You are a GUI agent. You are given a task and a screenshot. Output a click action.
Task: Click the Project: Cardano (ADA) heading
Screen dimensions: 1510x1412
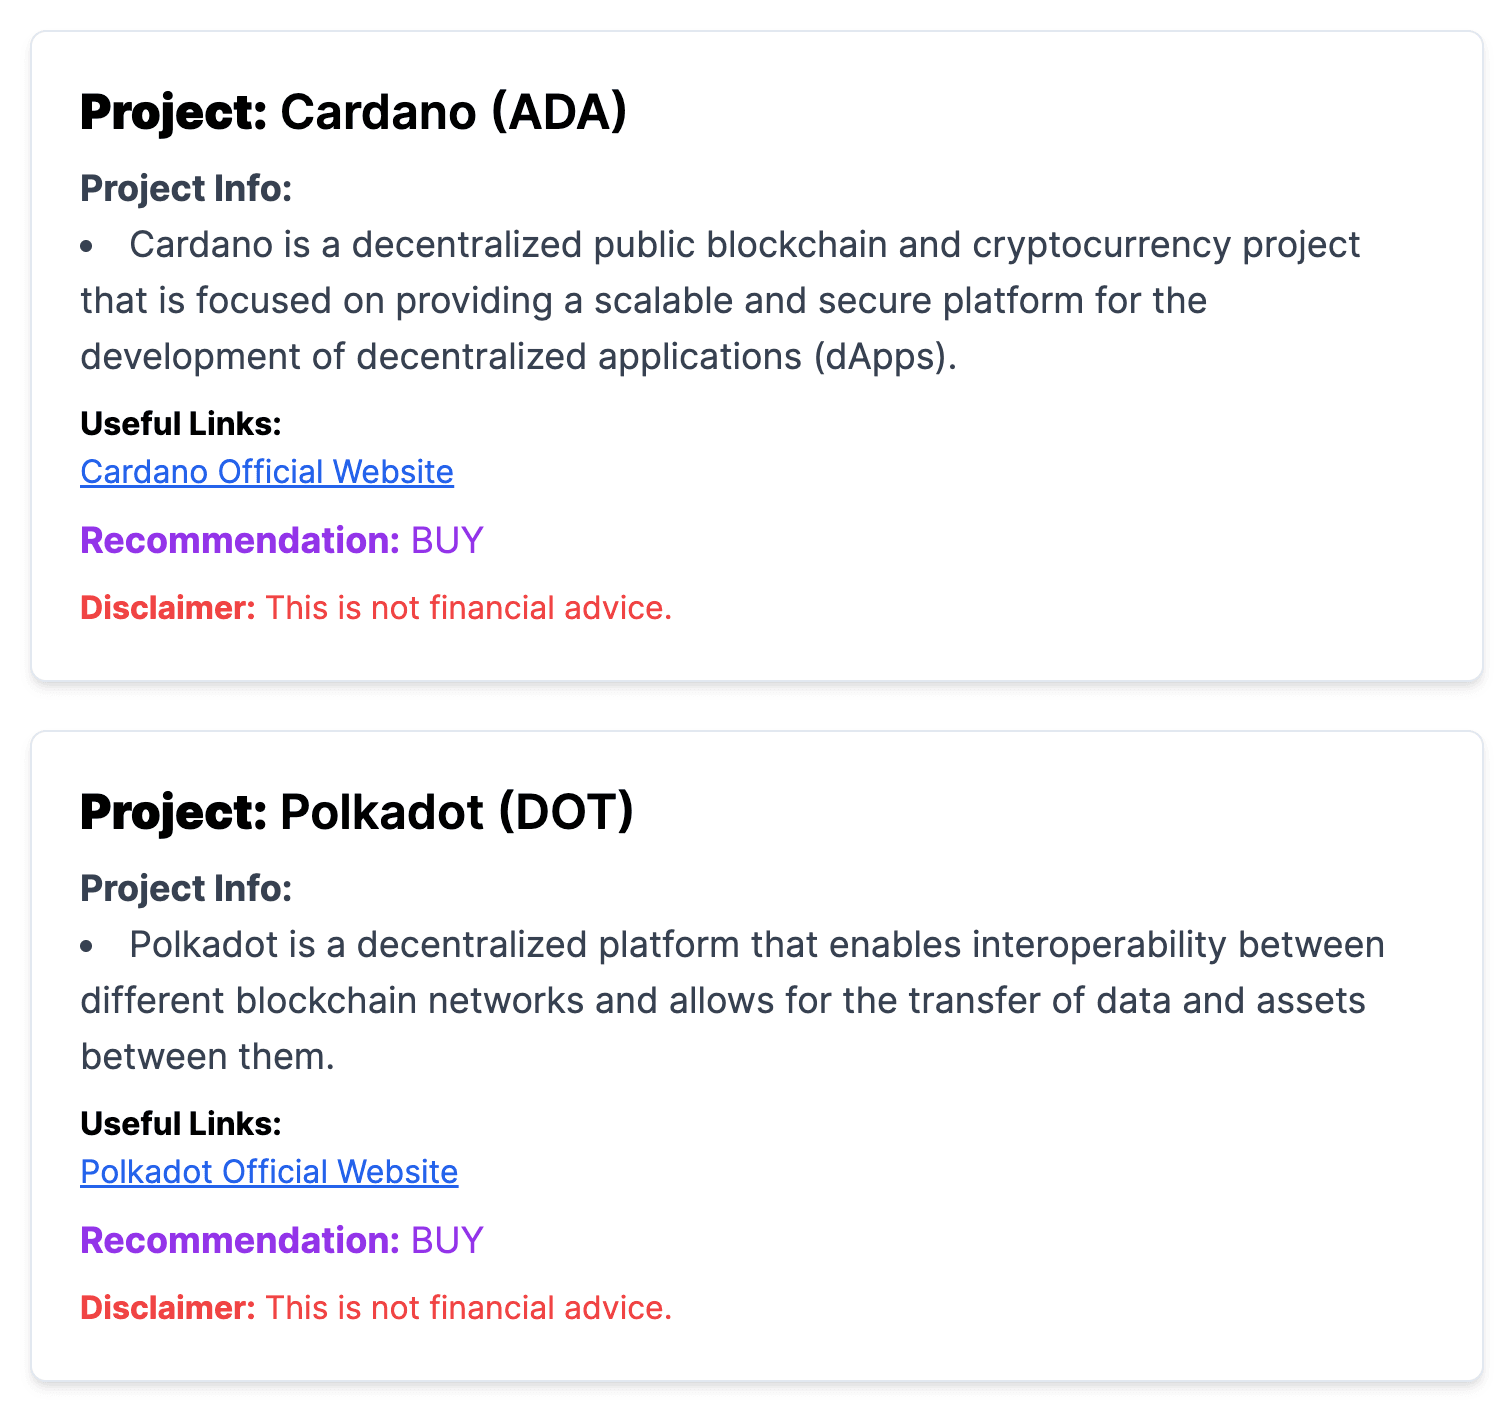point(353,112)
